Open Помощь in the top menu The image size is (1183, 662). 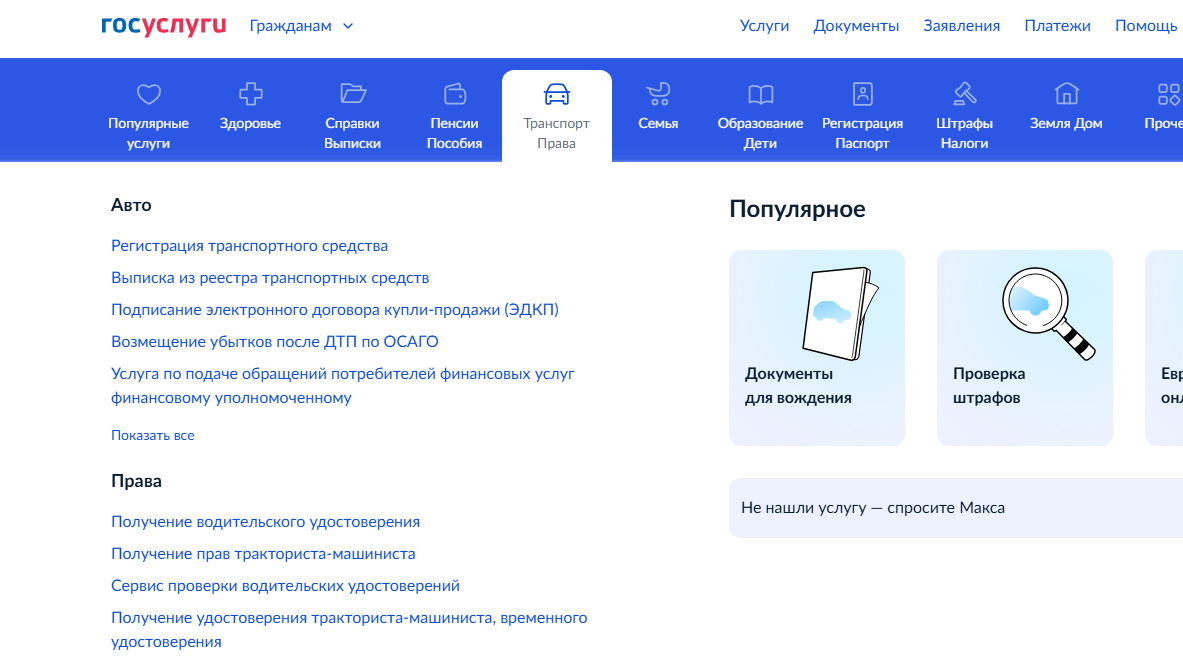pyautogui.click(x=1146, y=26)
